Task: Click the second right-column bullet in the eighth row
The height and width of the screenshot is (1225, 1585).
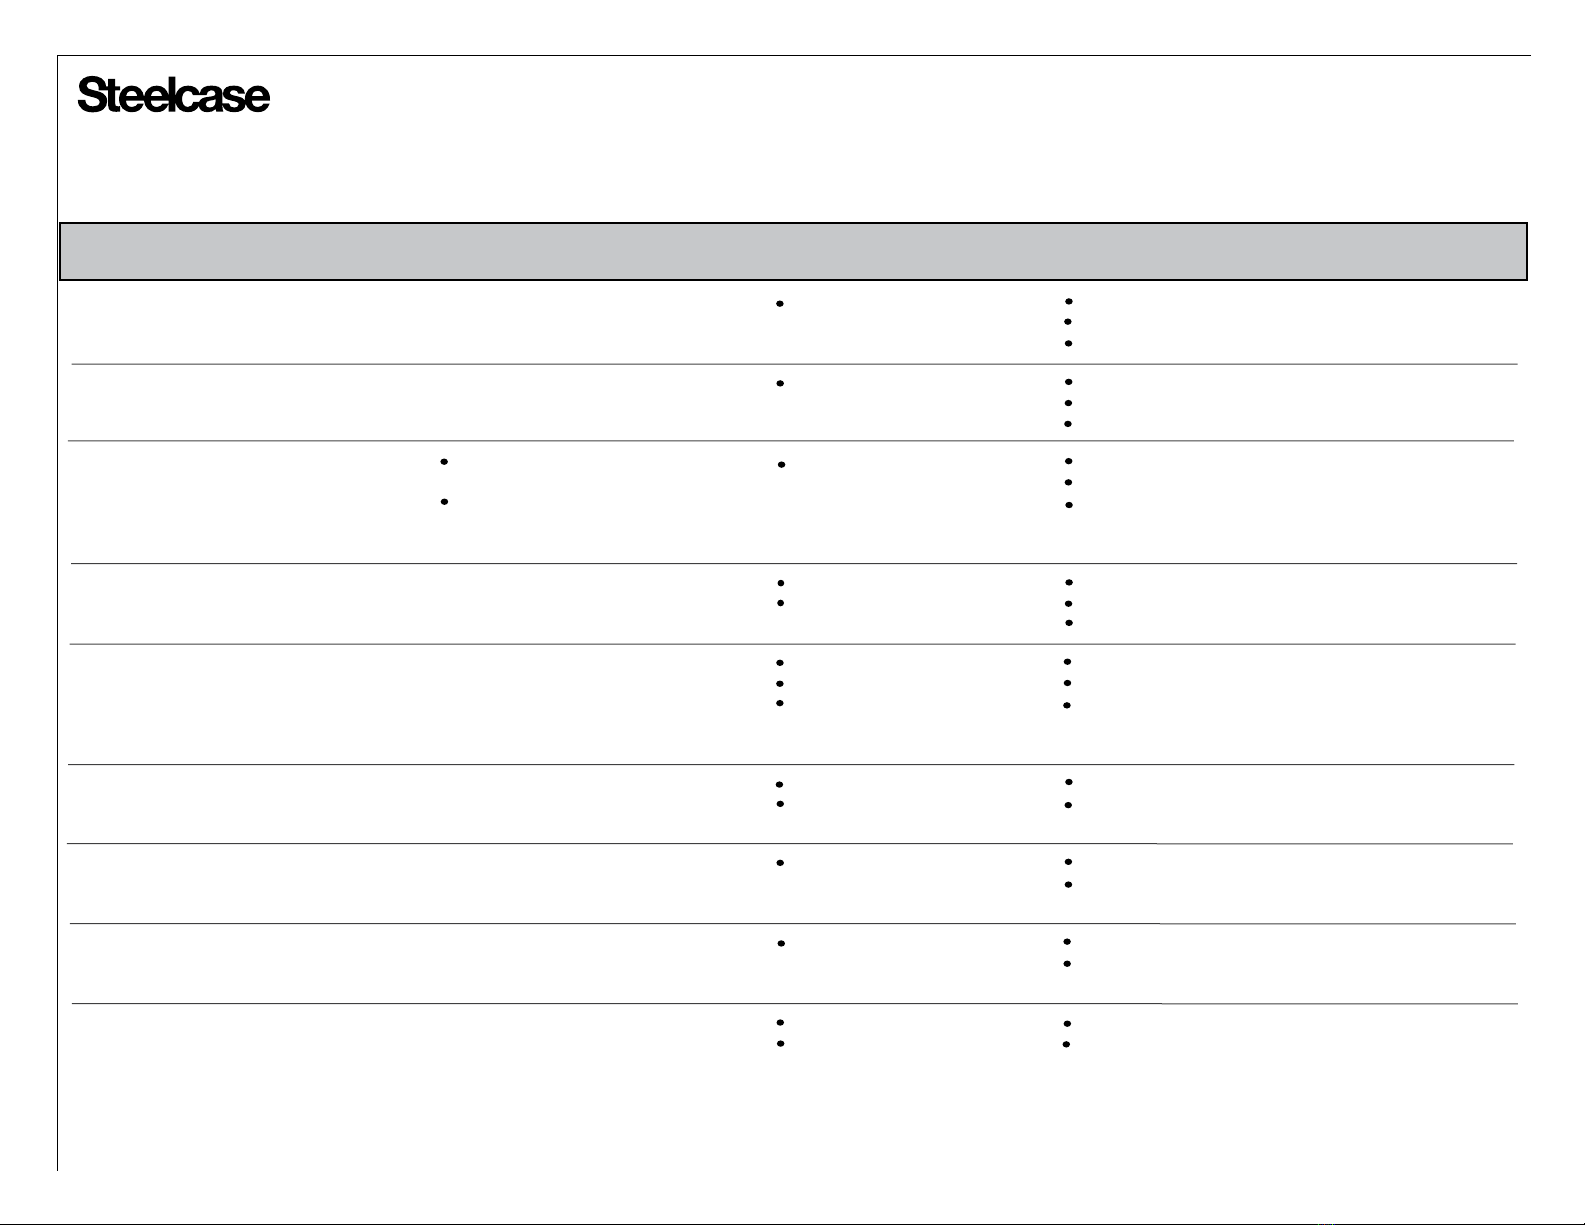Action: (x=1069, y=964)
